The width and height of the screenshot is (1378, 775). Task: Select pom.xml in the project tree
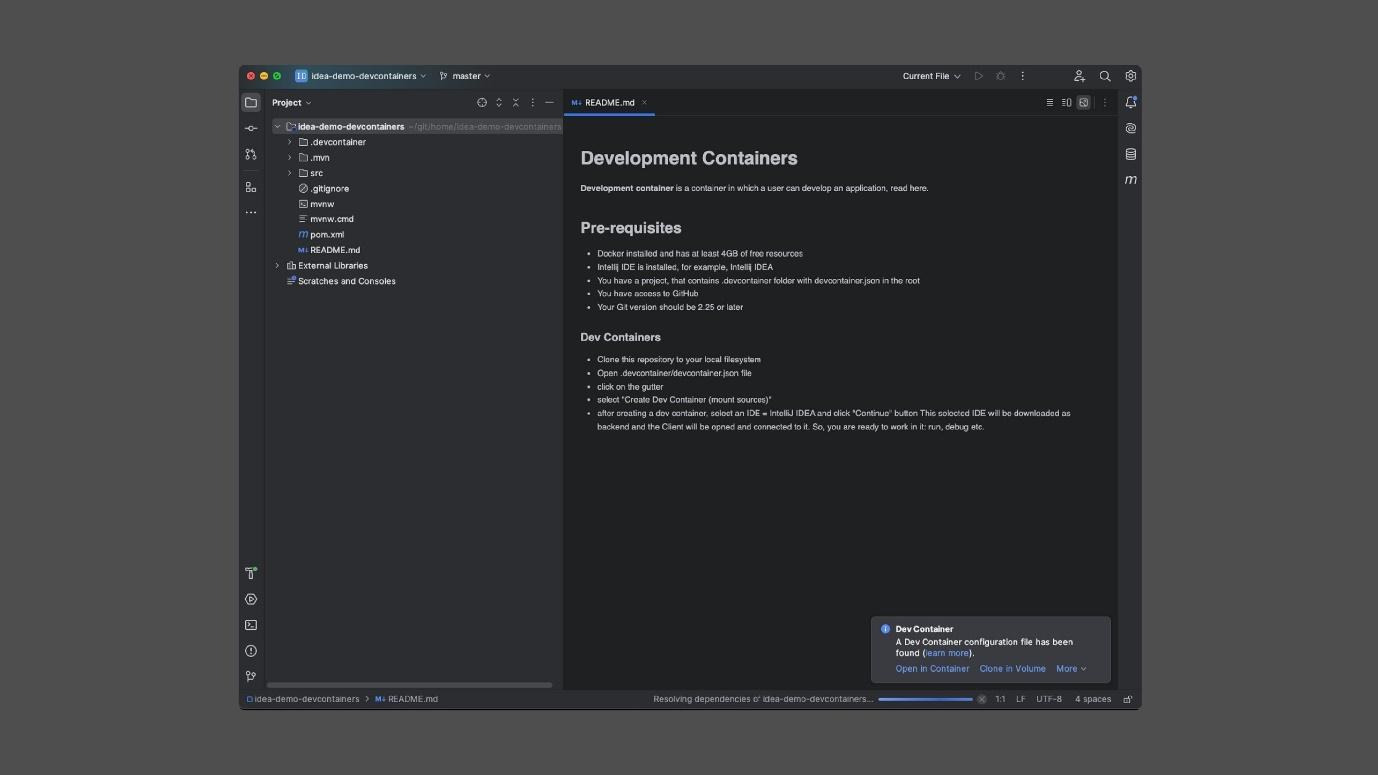(327, 235)
